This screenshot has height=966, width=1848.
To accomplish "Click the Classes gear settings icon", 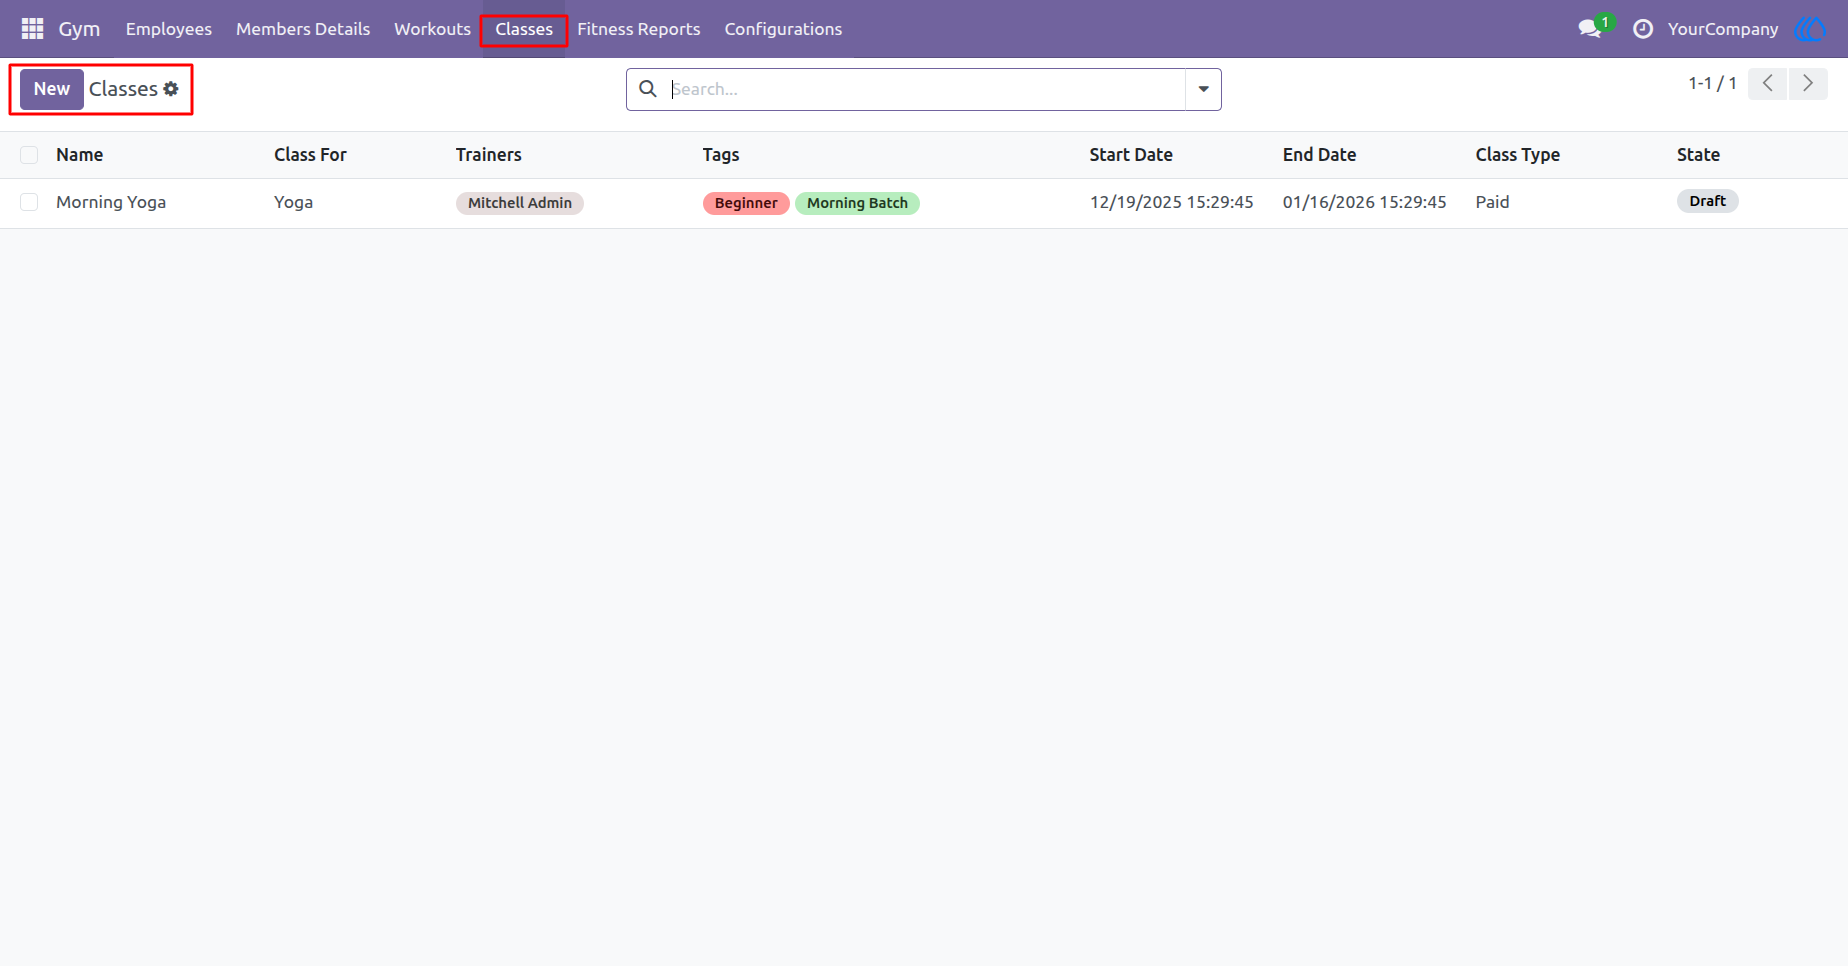I will coord(171,89).
